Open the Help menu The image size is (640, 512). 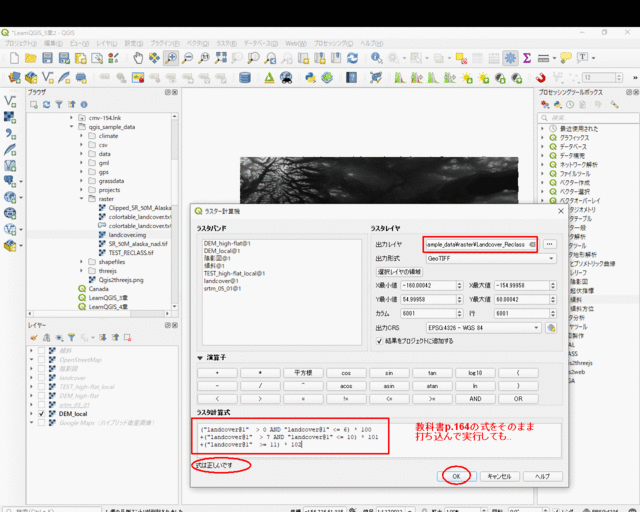[371, 43]
